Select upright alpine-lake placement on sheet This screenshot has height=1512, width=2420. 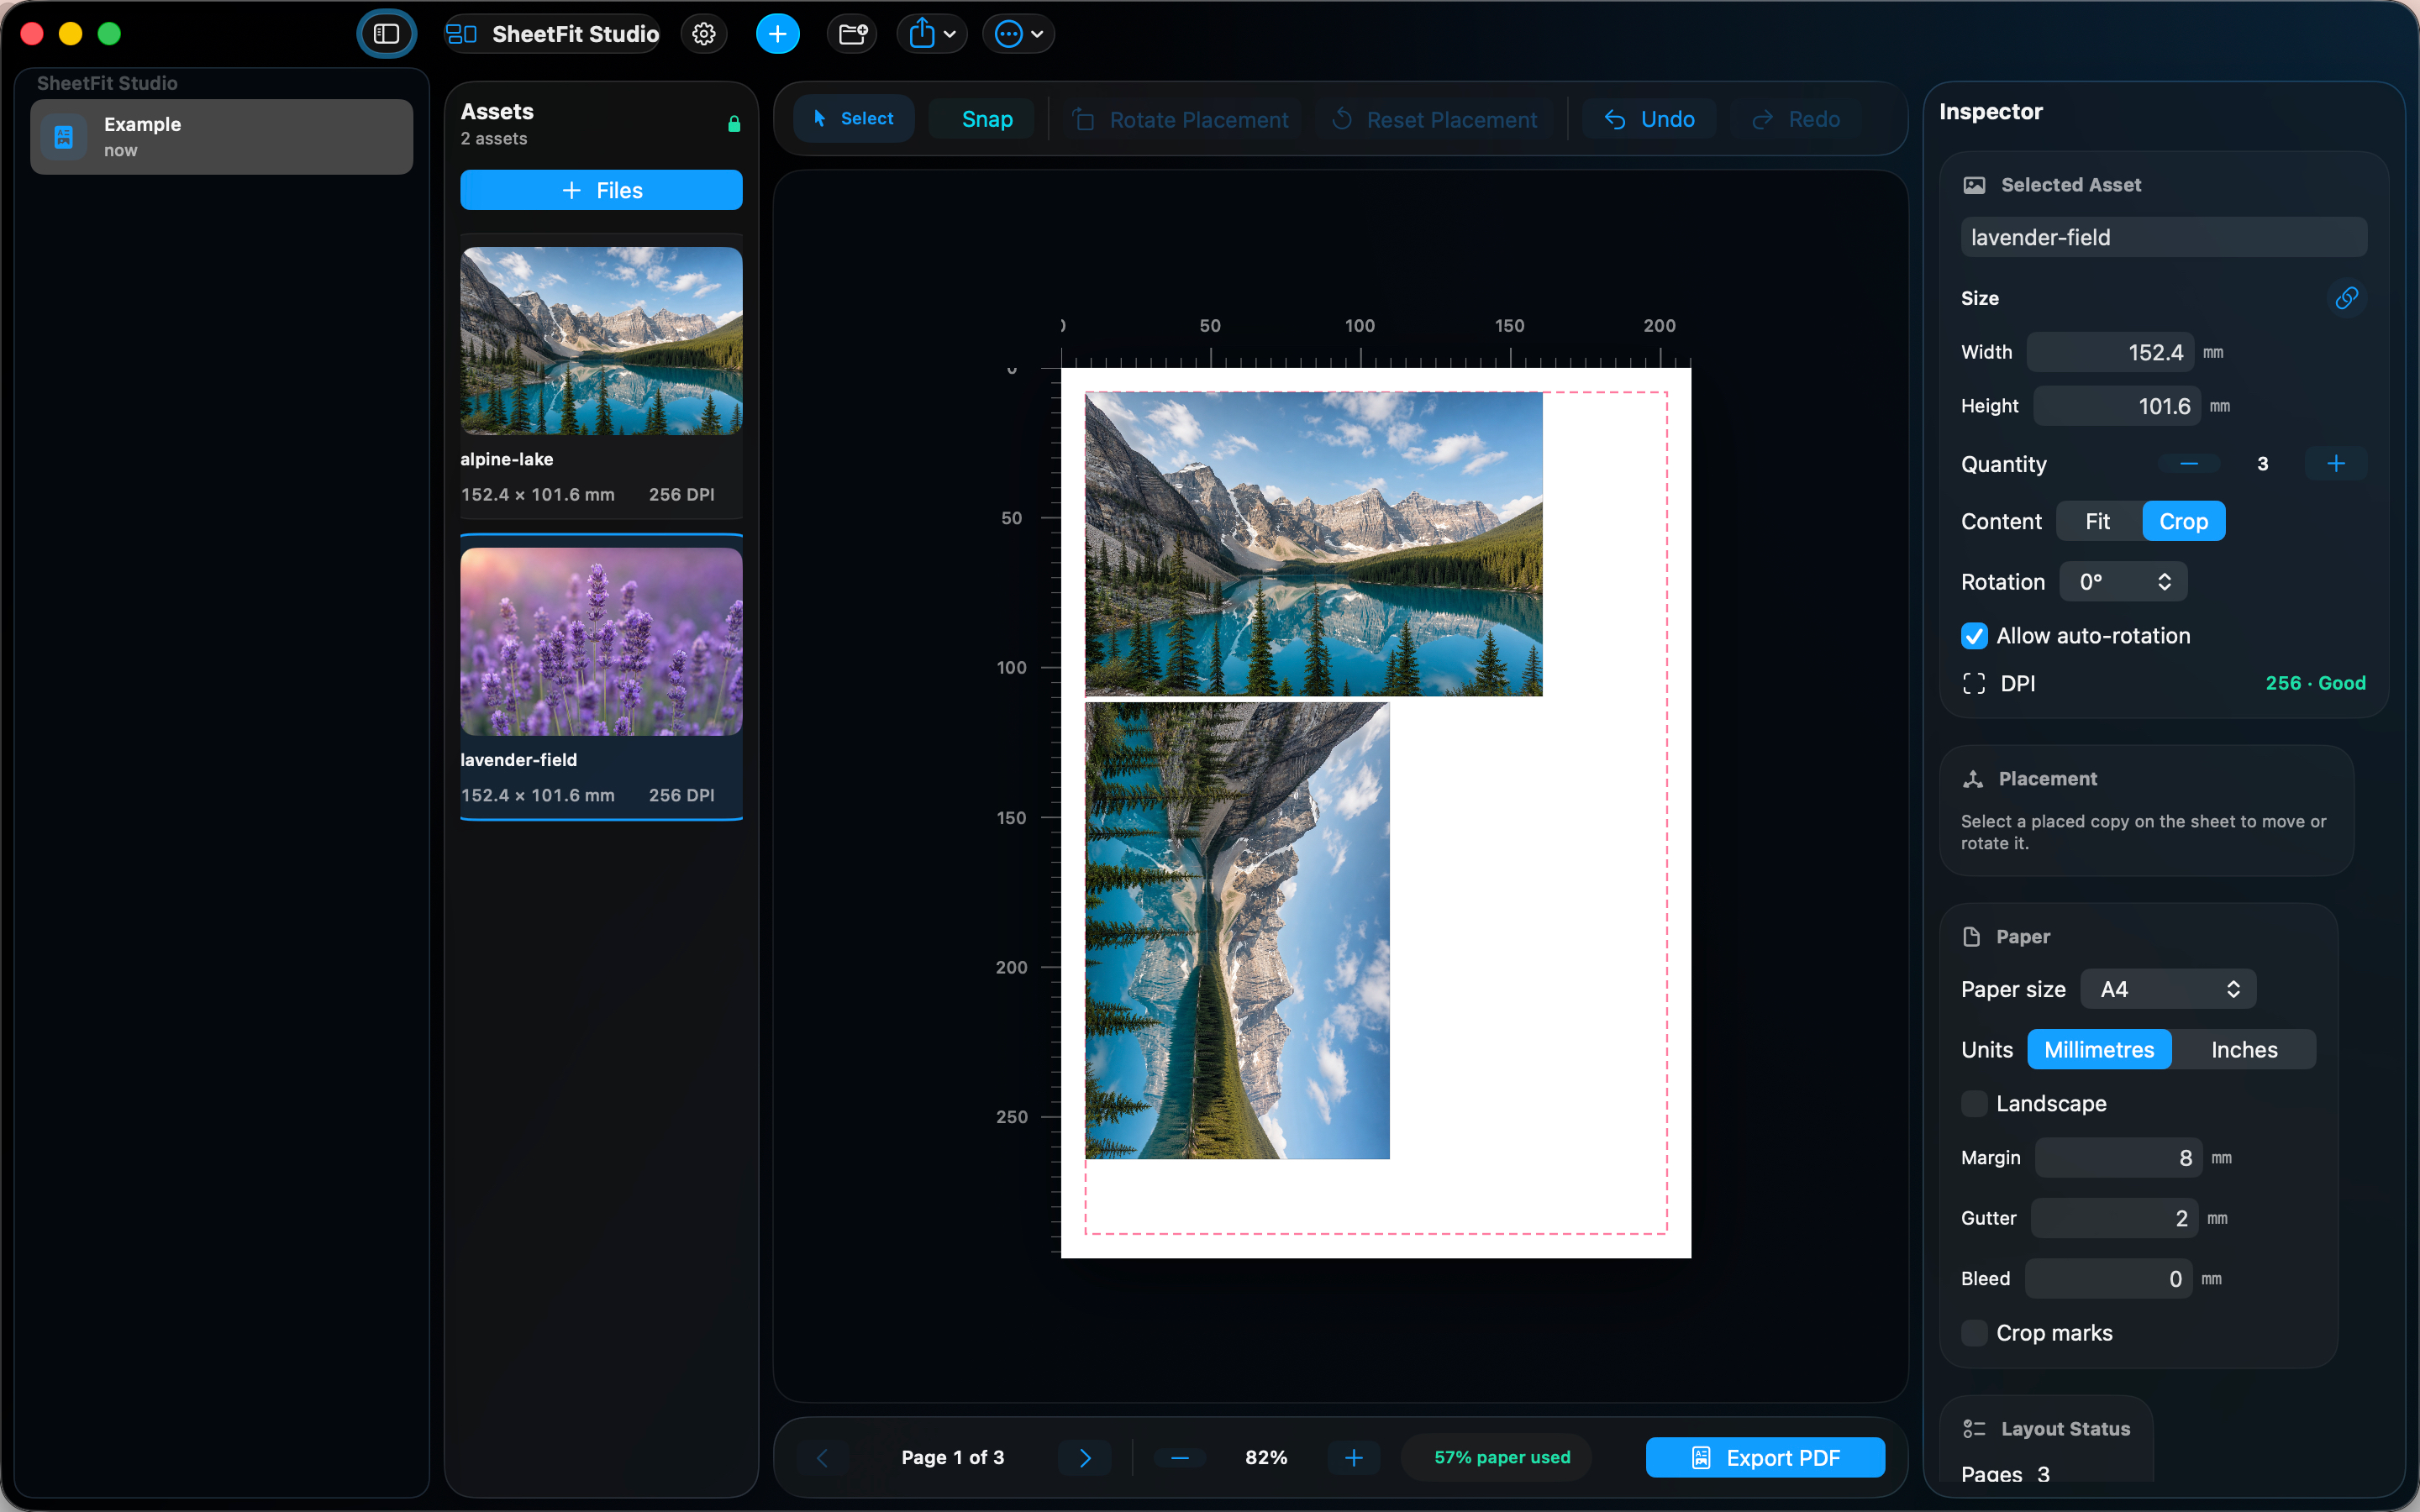pos(1313,544)
